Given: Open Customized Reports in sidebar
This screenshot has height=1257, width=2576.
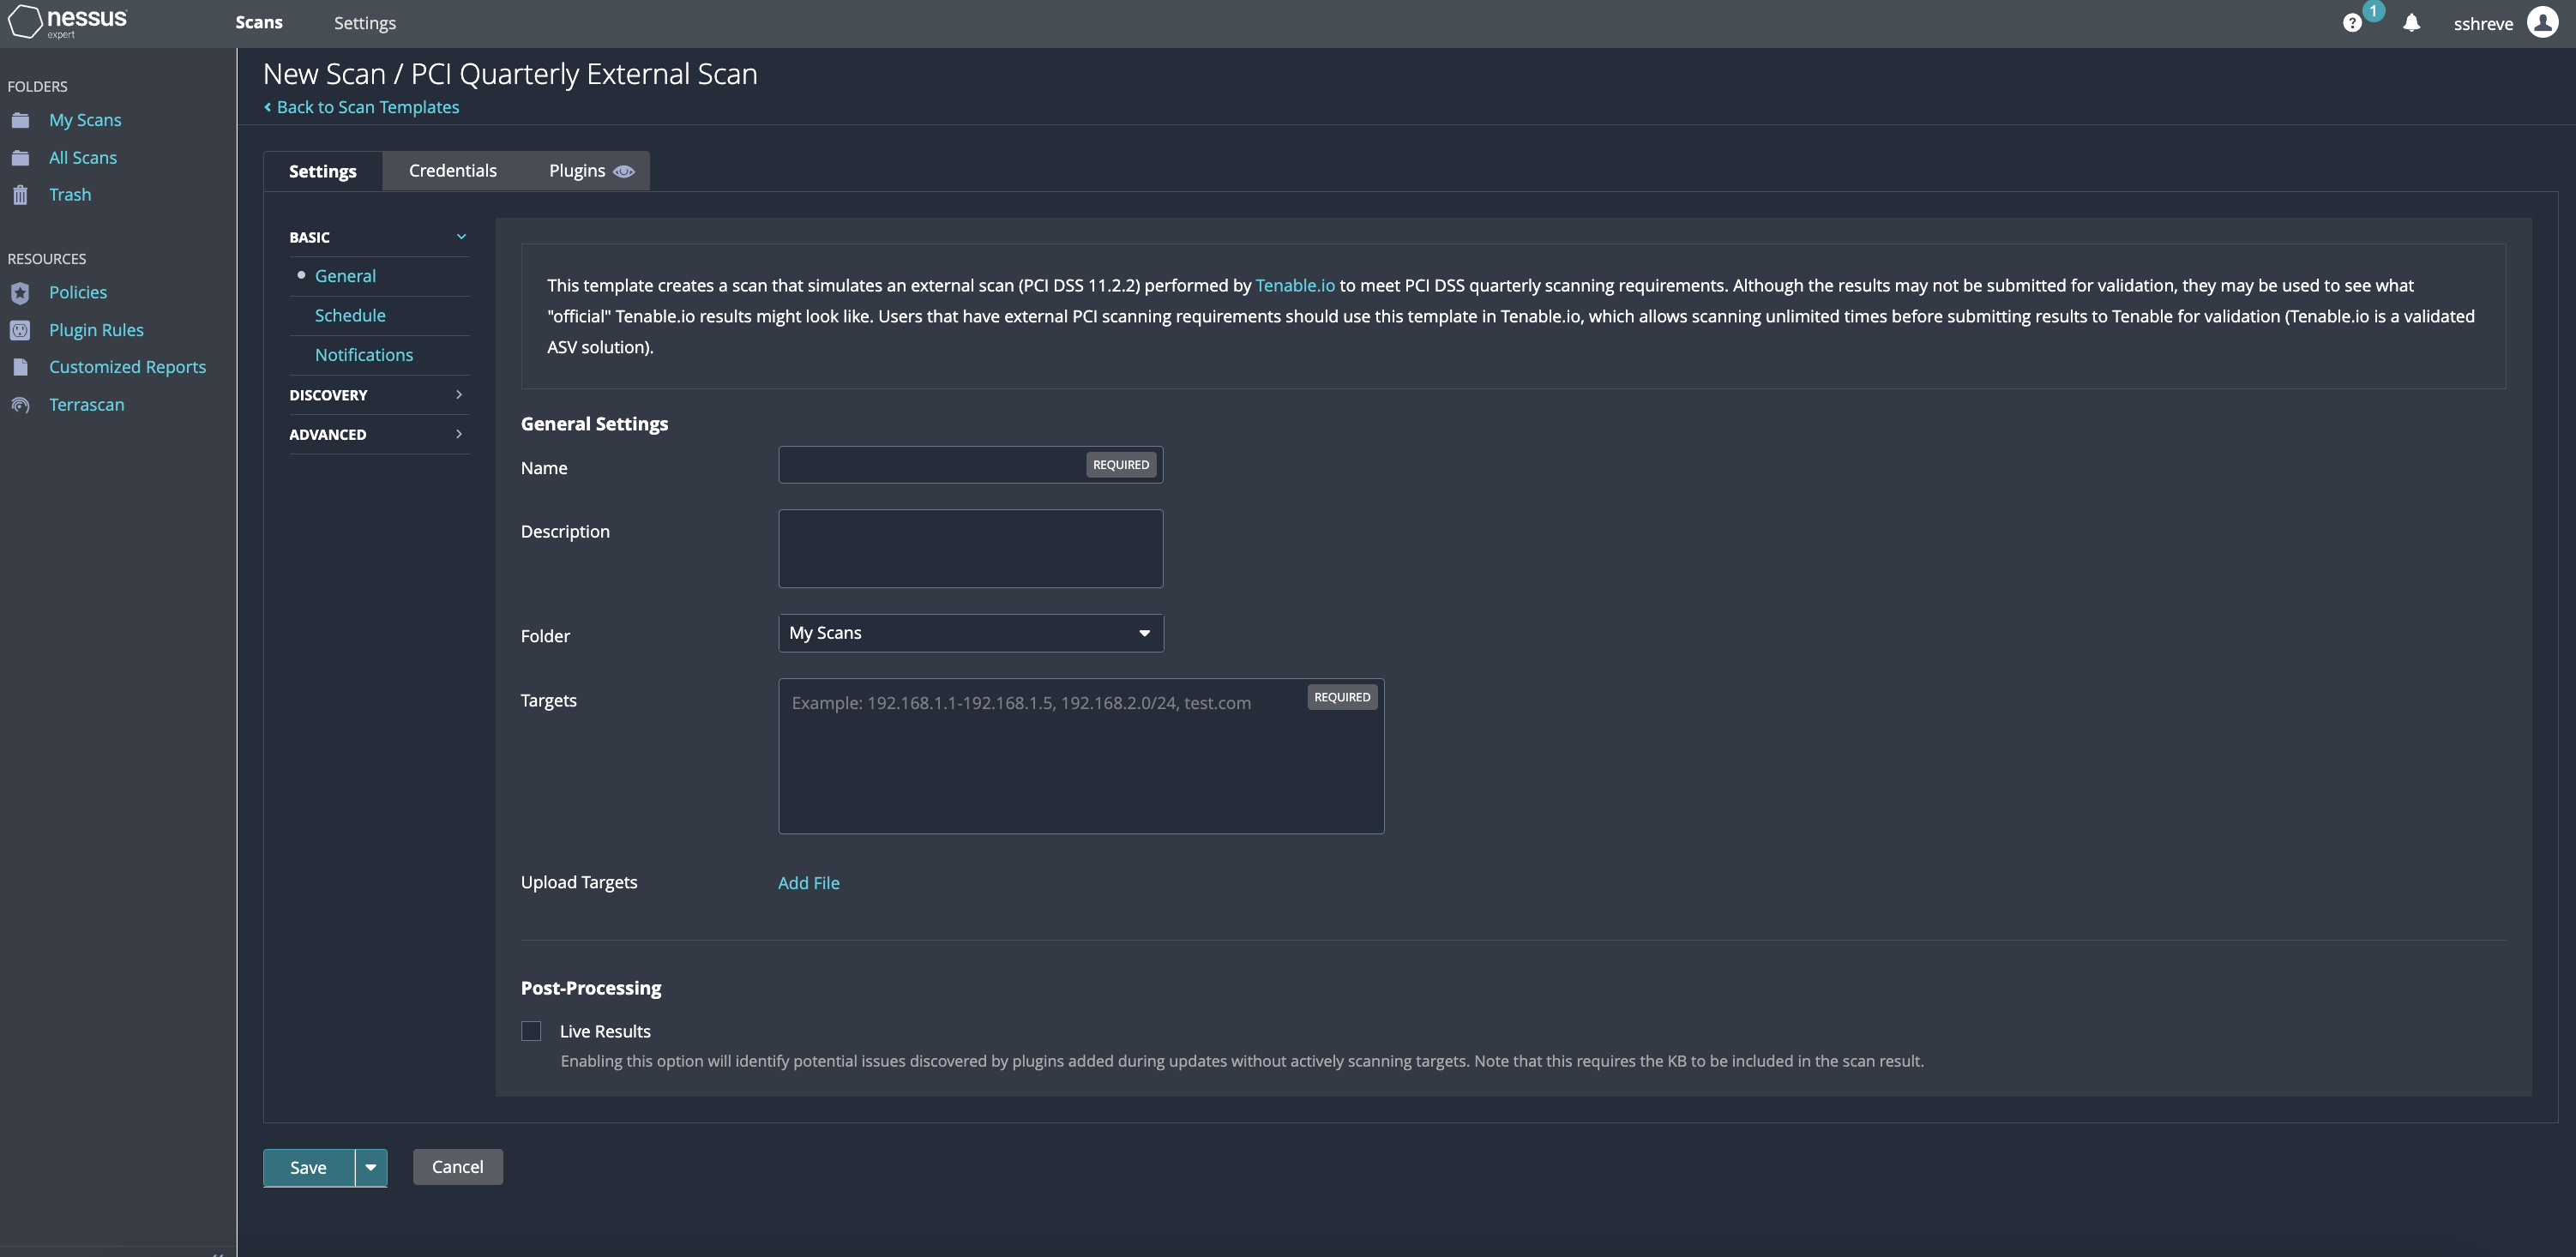Looking at the screenshot, I should point(127,367).
